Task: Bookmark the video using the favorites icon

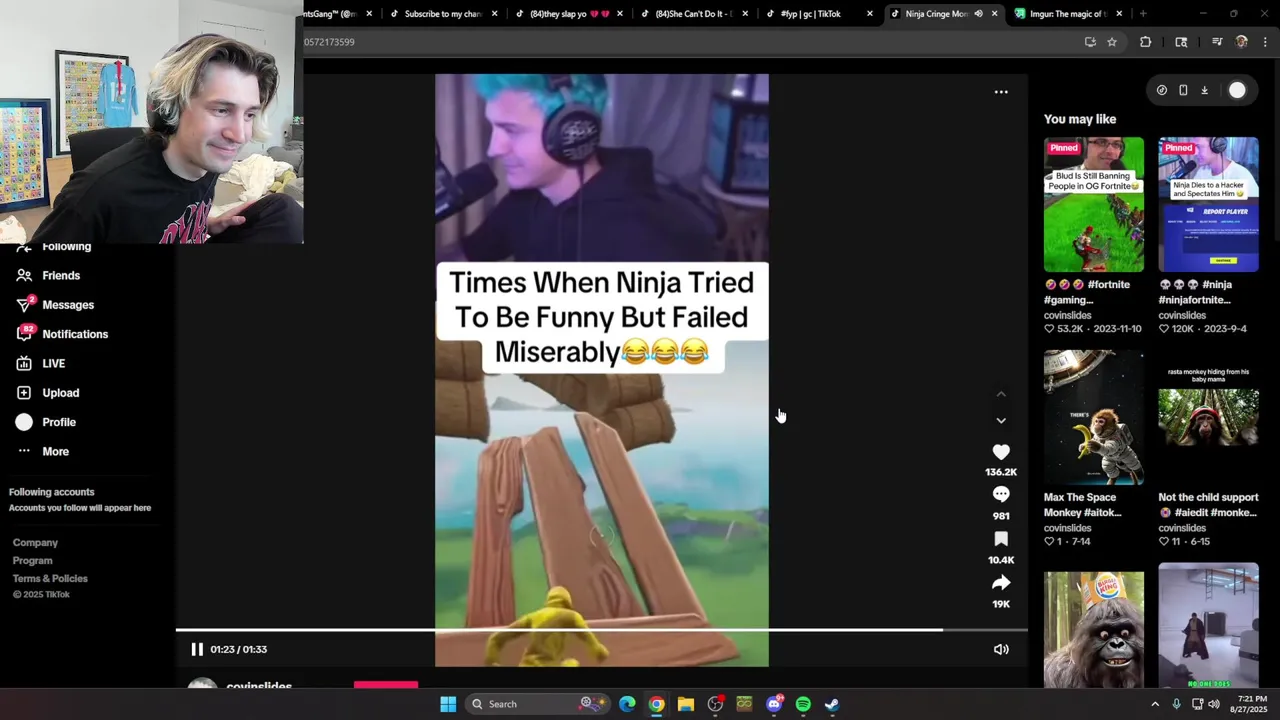Action: [x=1001, y=540]
